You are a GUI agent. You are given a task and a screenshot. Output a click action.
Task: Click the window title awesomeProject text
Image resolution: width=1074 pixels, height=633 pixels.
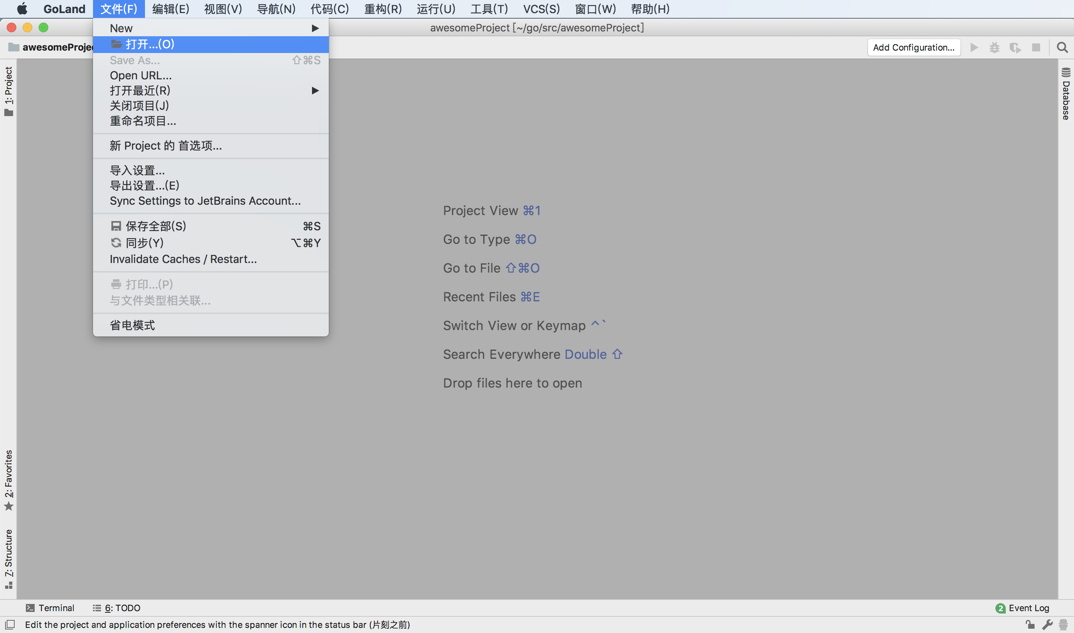[537, 27]
